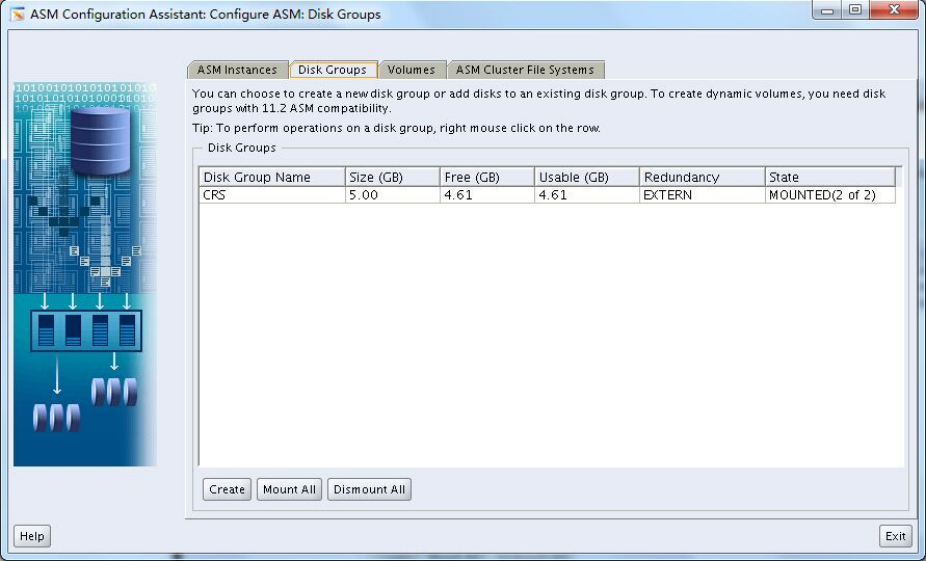926x561 pixels.
Task: Click the application icon in title bar
Action: coord(18,14)
